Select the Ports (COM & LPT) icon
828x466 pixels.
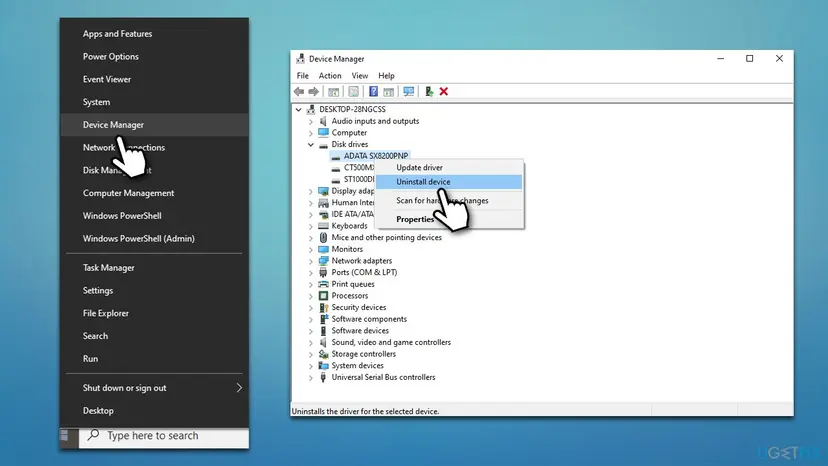pos(323,273)
